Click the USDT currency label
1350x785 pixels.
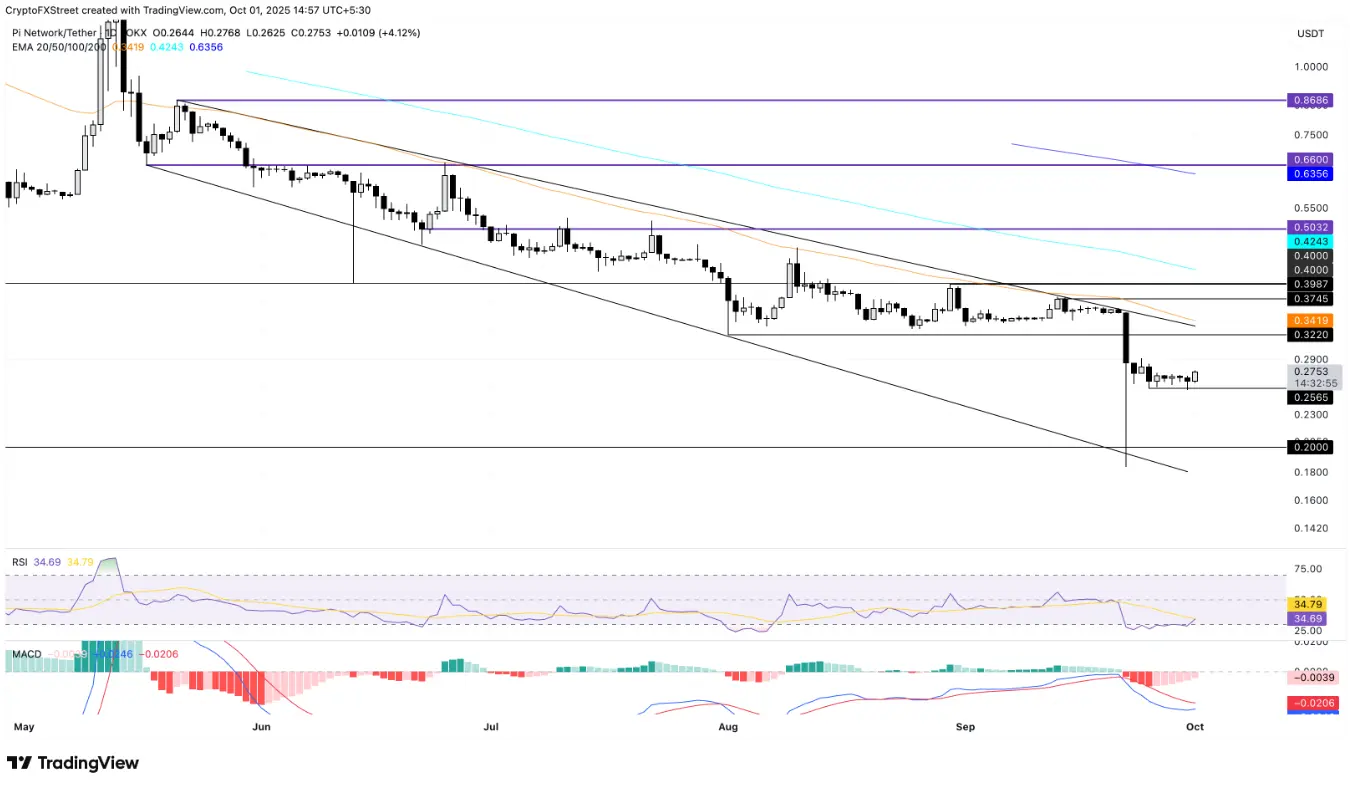tap(1310, 34)
